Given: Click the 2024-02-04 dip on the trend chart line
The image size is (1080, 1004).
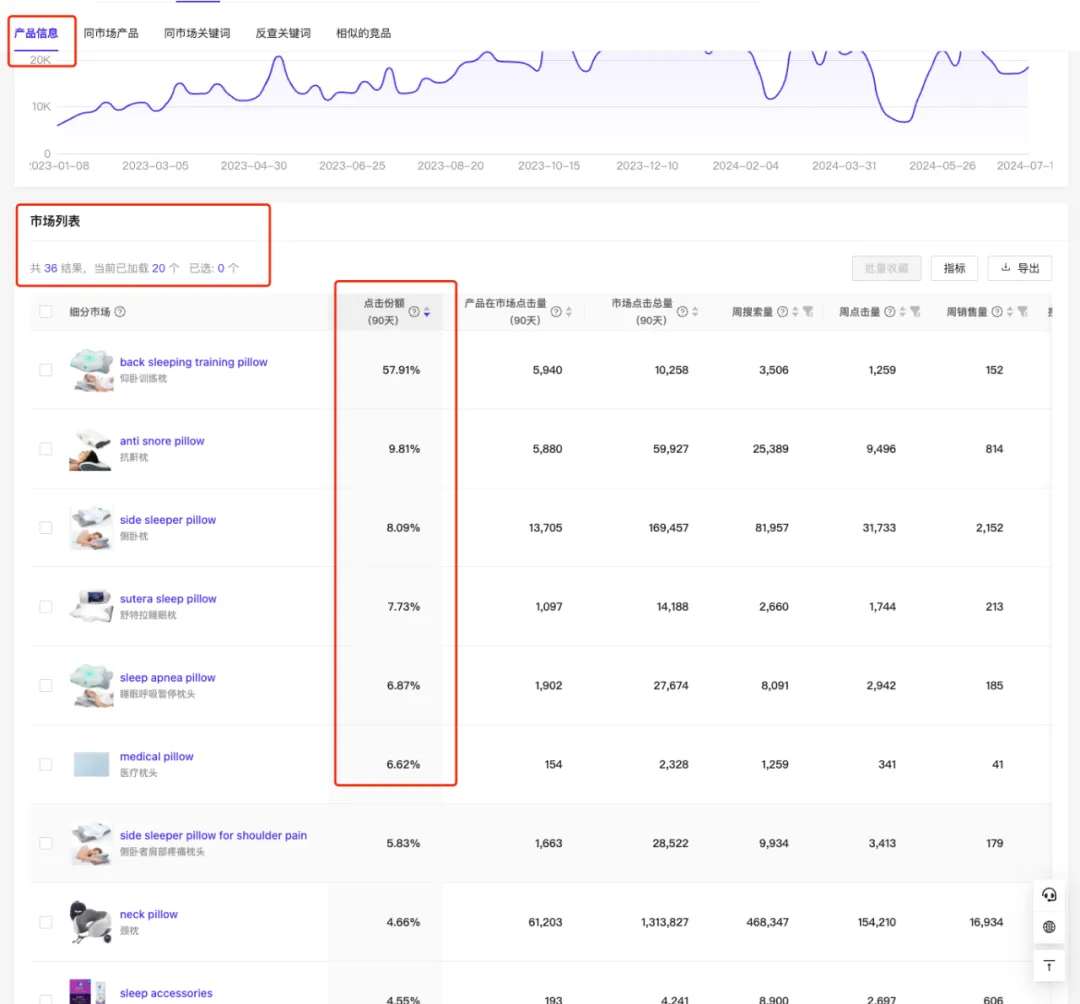Looking at the screenshot, I should [771, 98].
